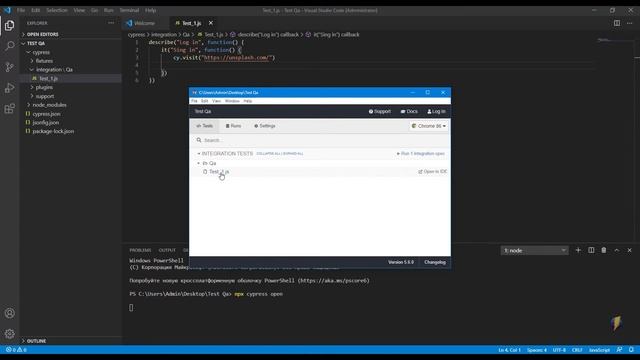Open the View menu in Cypress window
Screen dimensions: 640x360
[x=216, y=101]
